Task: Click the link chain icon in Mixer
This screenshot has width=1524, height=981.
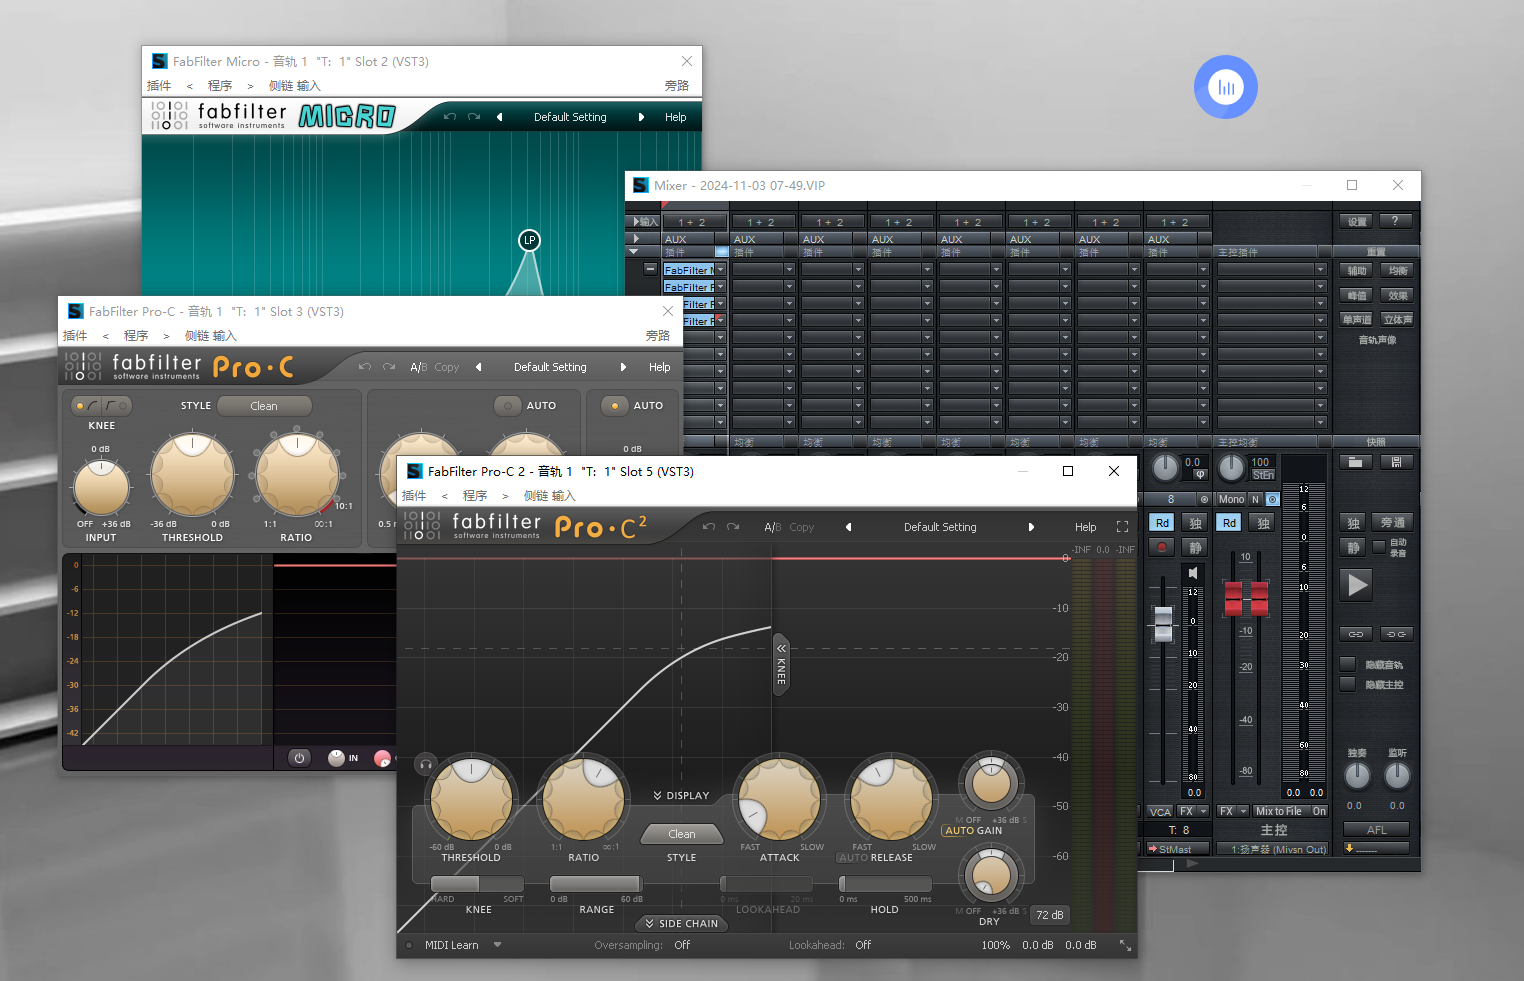Action: pos(1355,634)
